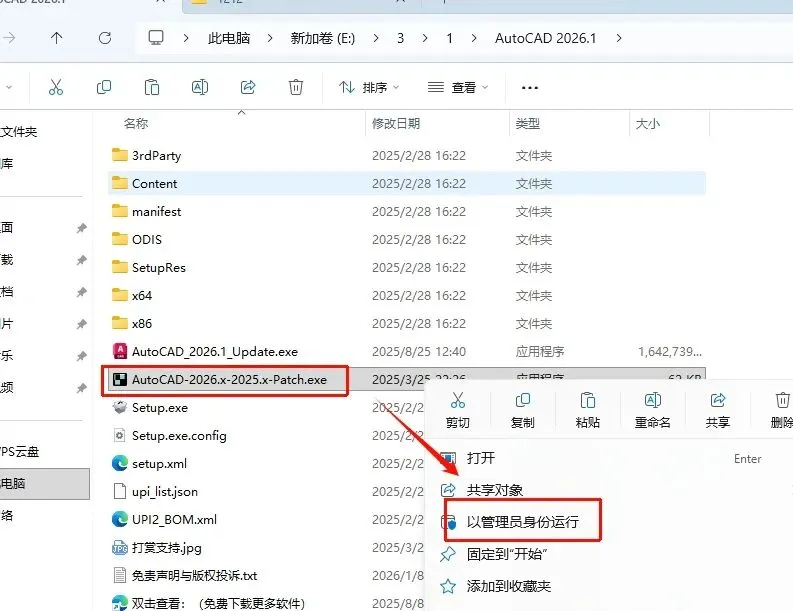Select the manifest folder
This screenshot has width=793, height=611.
point(407,211)
